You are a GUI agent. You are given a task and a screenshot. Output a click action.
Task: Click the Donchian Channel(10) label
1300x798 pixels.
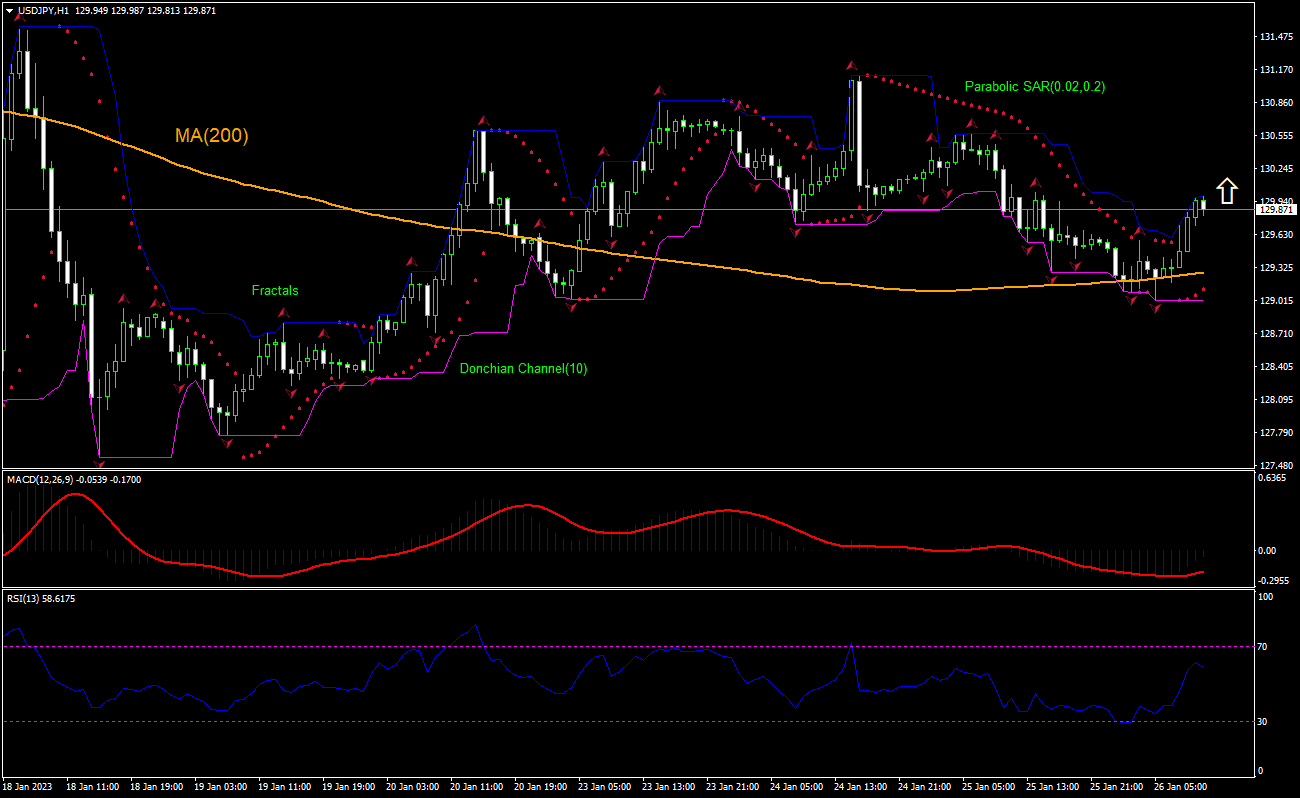click(523, 369)
